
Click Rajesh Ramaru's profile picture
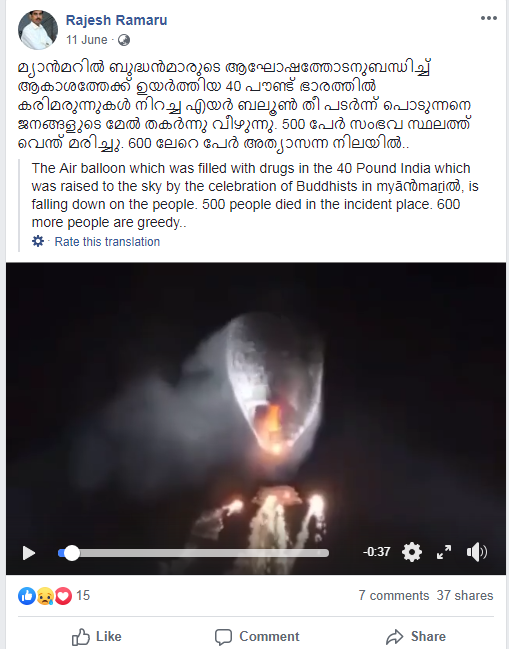[x=38, y=30]
